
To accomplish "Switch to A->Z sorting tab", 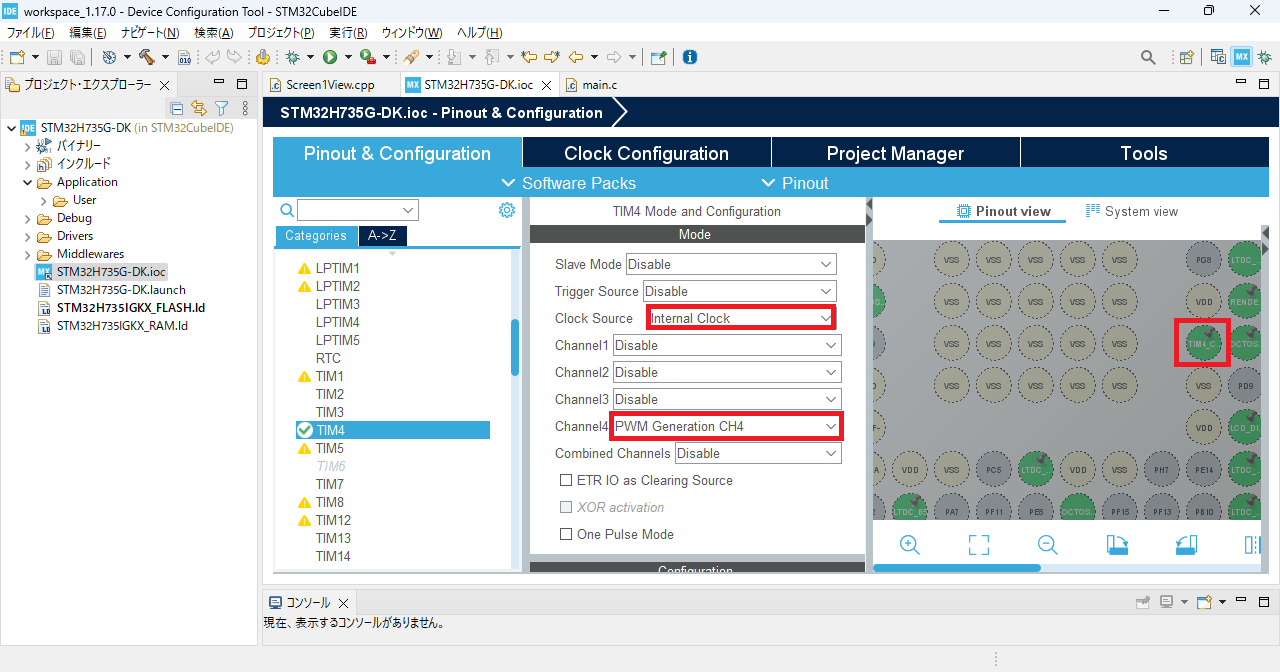I will click(x=382, y=236).
